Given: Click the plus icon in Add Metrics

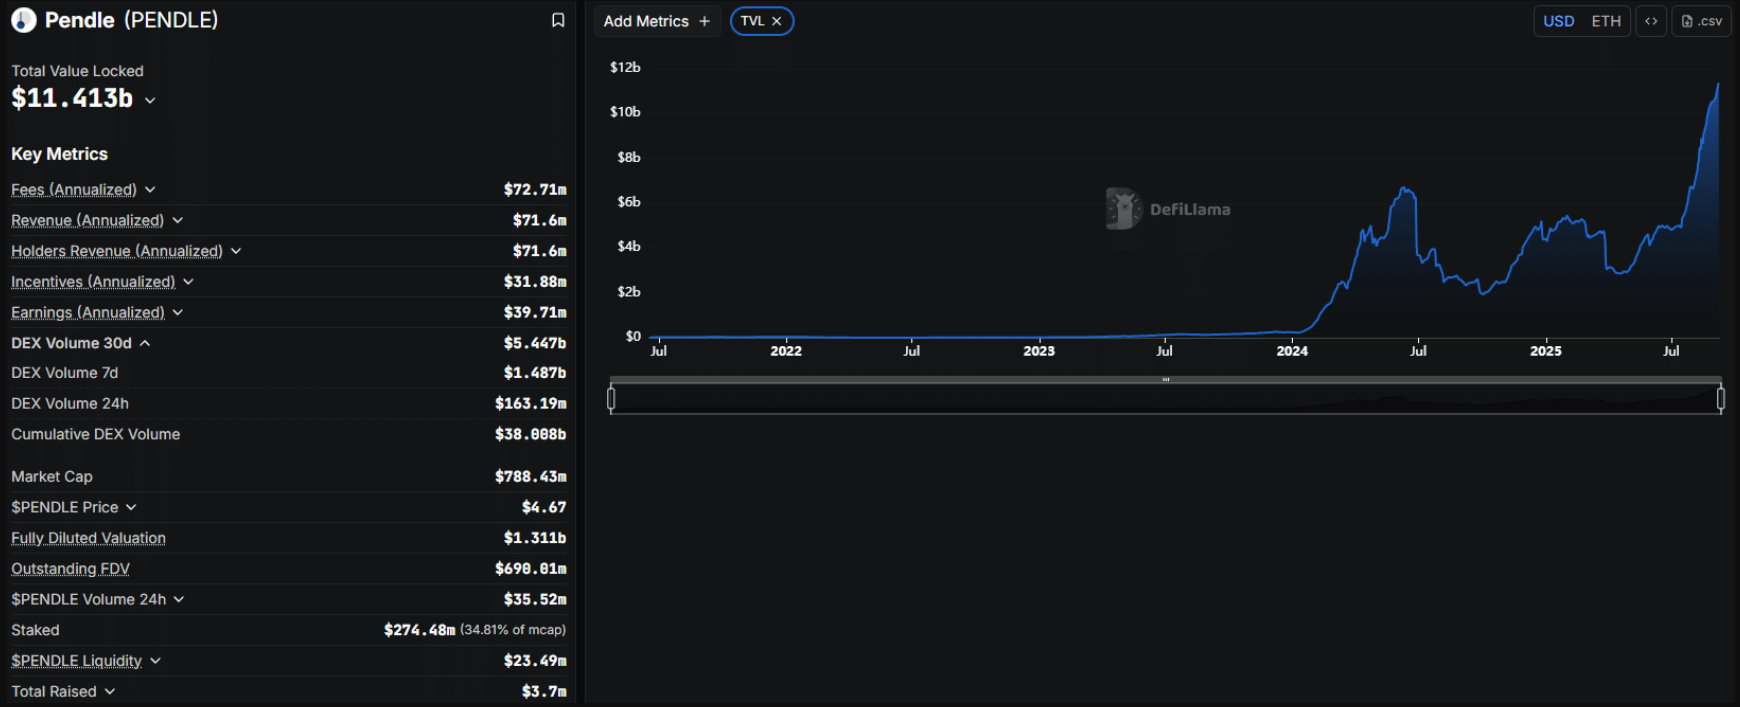Looking at the screenshot, I should pyautogui.click(x=704, y=21).
